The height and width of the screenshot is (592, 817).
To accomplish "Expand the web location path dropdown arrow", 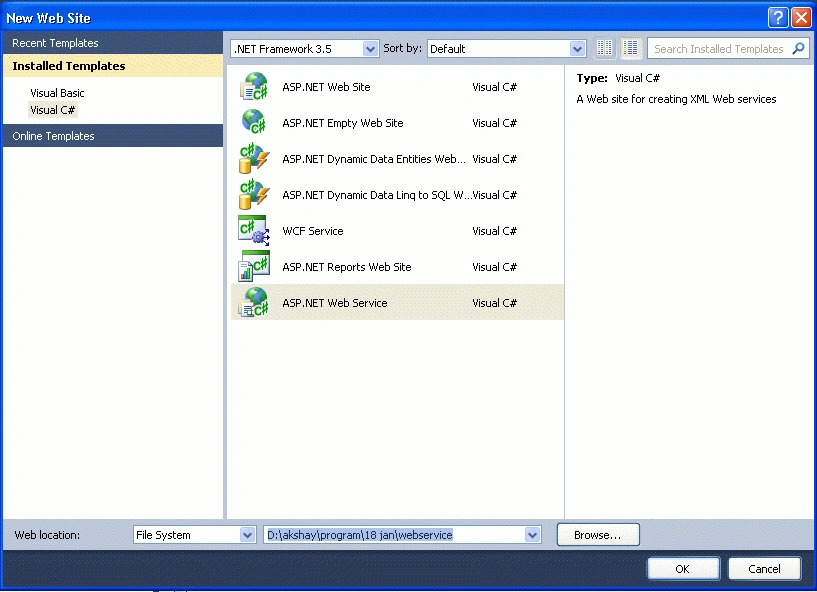I will point(532,535).
